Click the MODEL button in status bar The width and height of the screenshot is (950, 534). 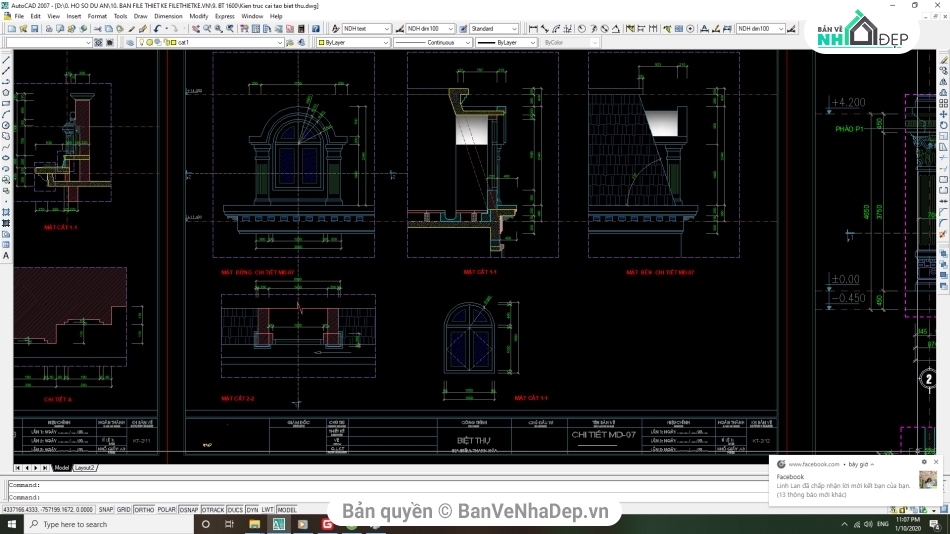click(x=286, y=509)
